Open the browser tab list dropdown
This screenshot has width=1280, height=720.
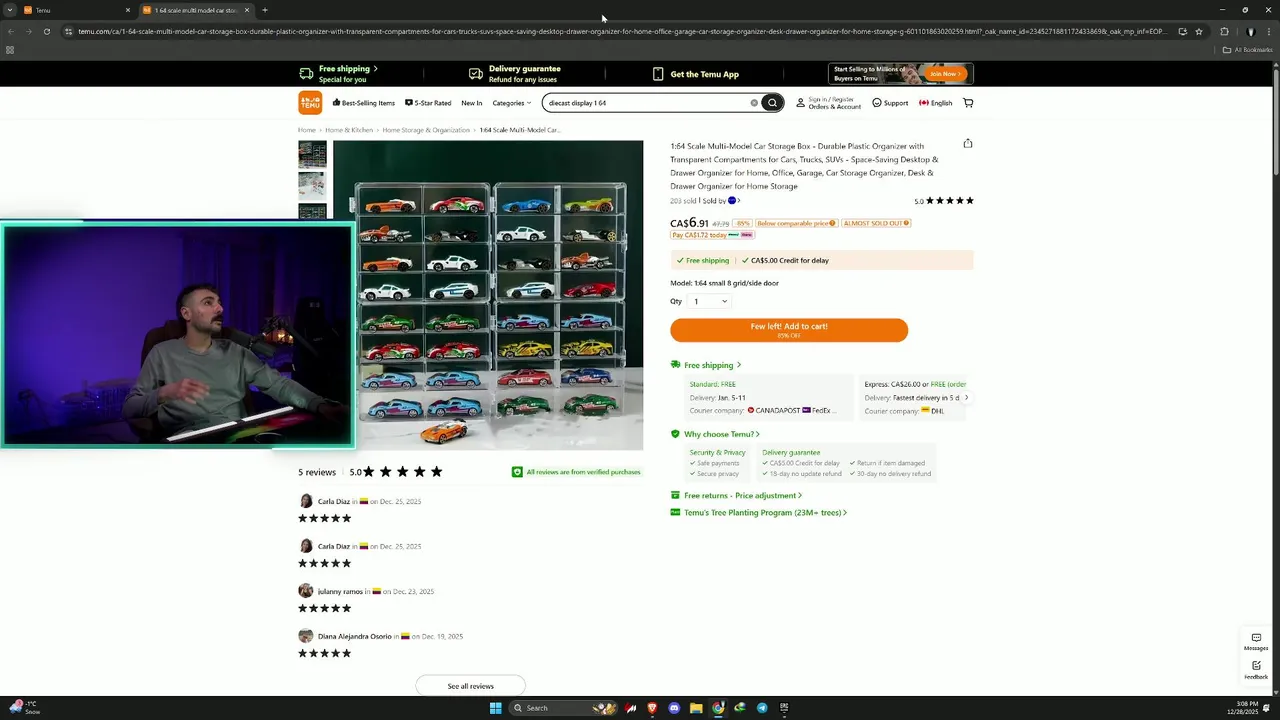coord(9,10)
